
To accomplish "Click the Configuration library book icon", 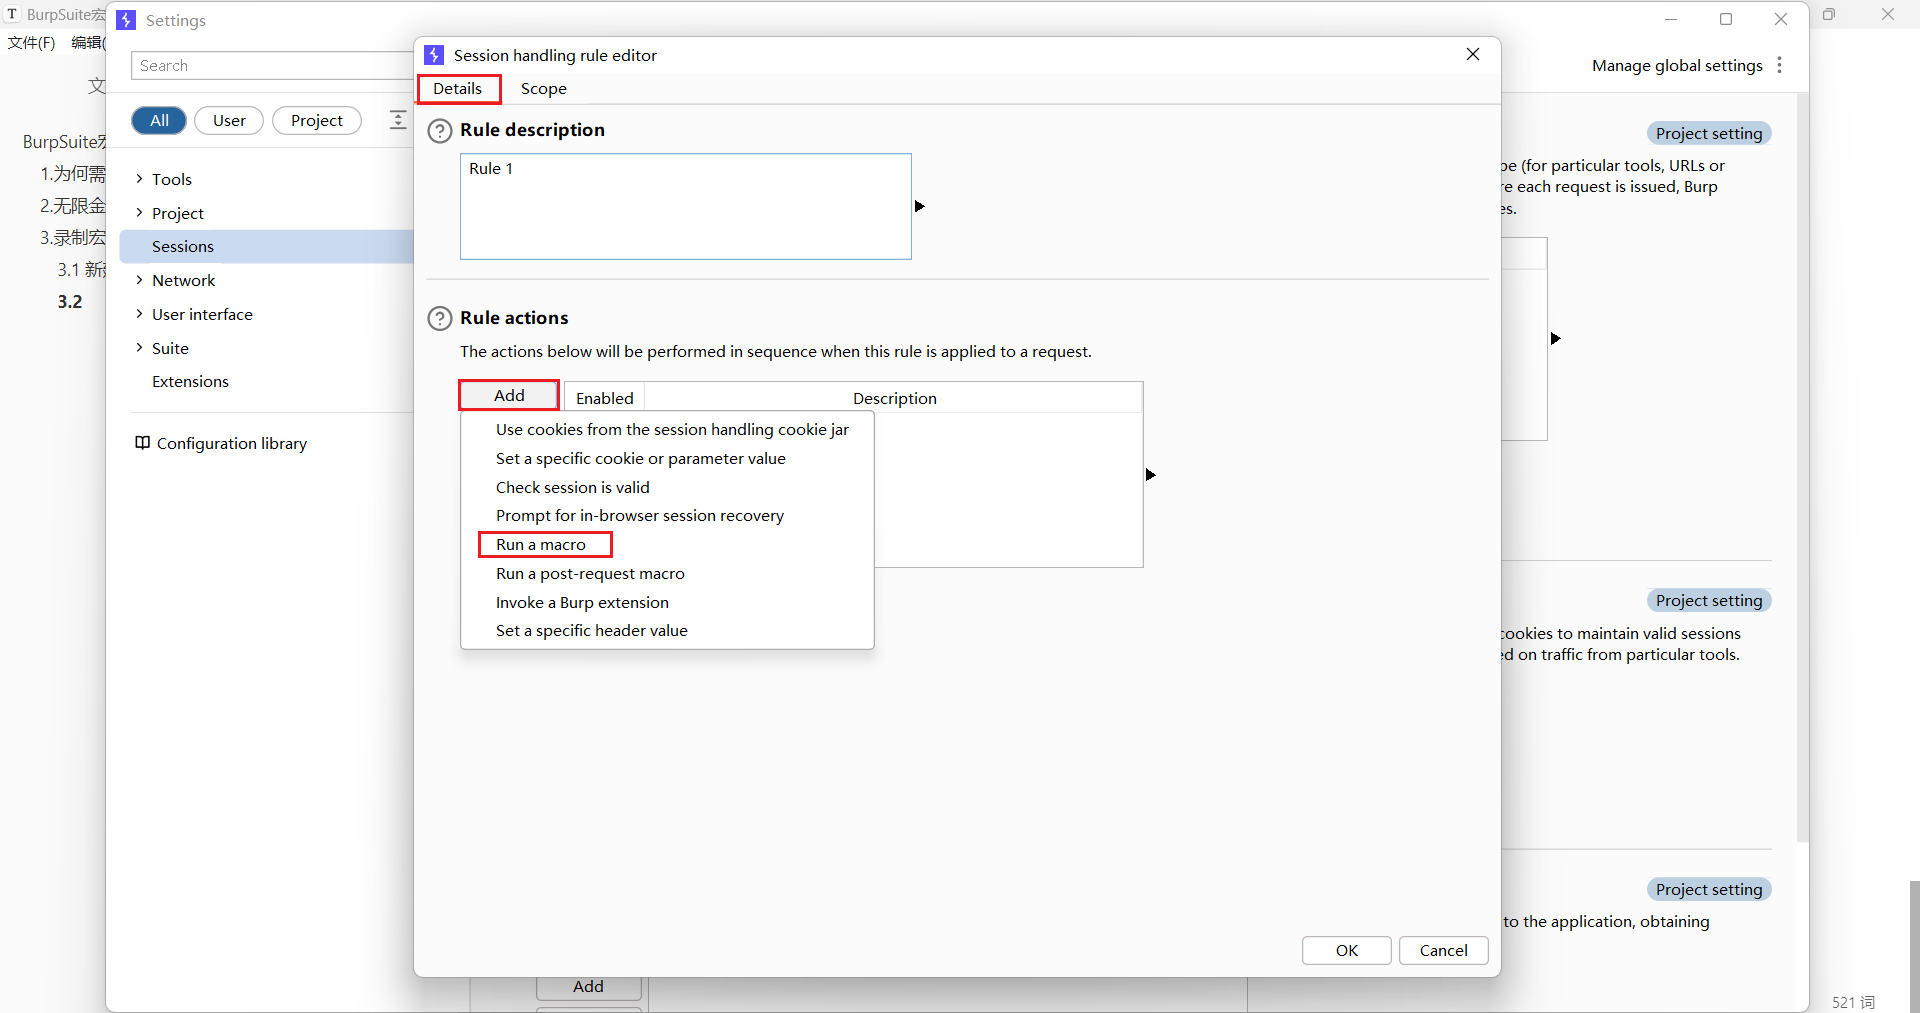I will (143, 443).
